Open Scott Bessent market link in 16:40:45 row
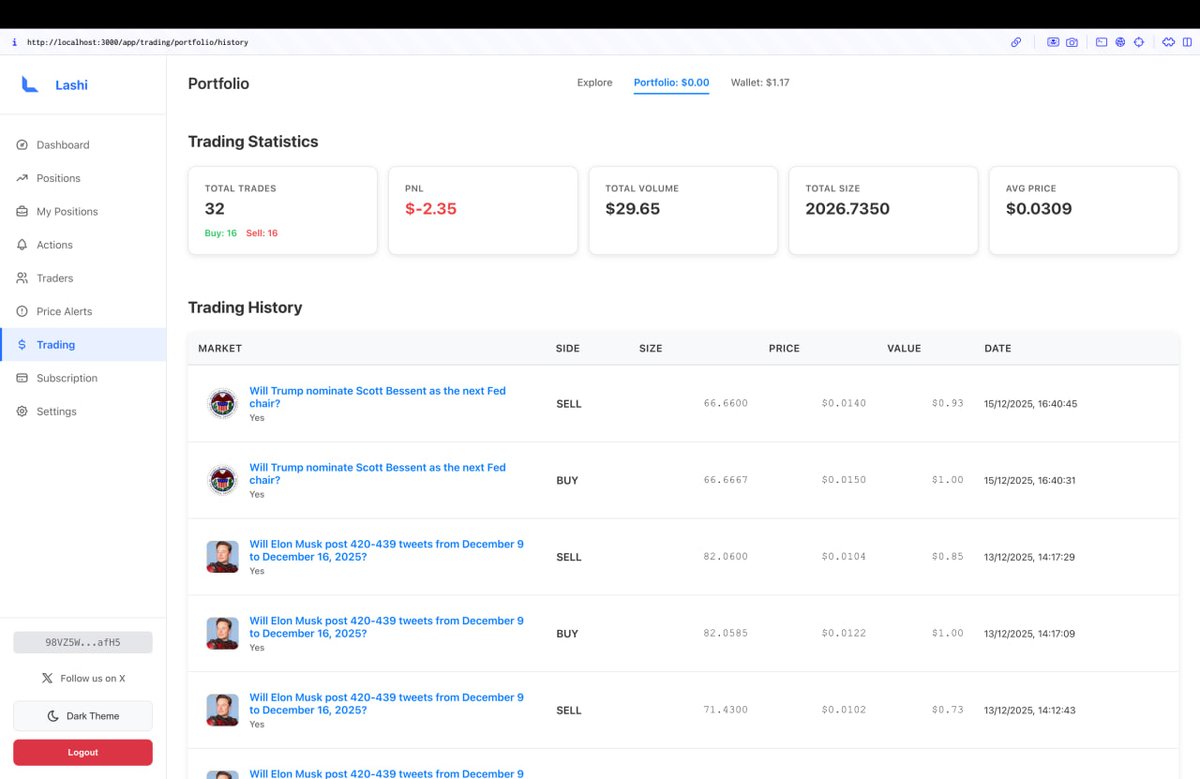The width and height of the screenshot is (1200, 779). point(377,397)
